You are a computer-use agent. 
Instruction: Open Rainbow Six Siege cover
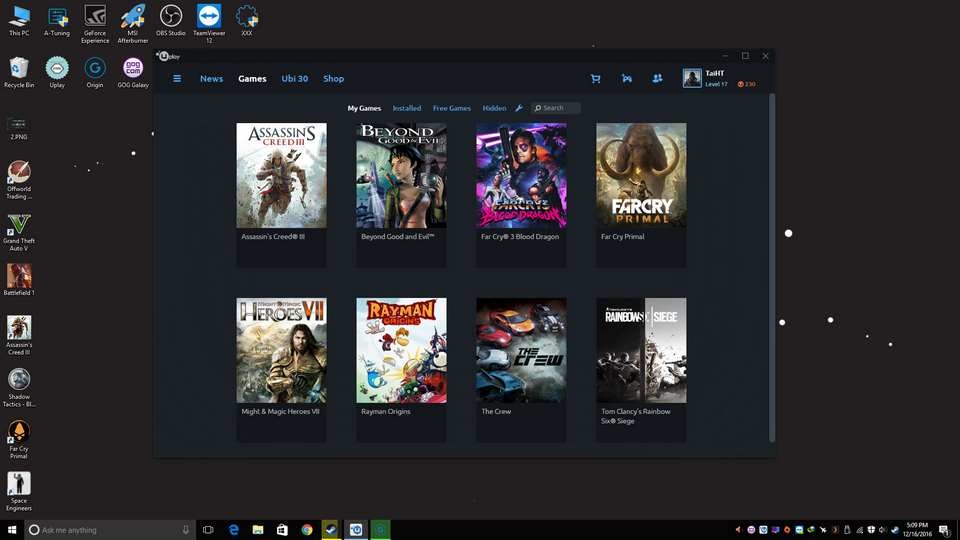click(642, 351)
